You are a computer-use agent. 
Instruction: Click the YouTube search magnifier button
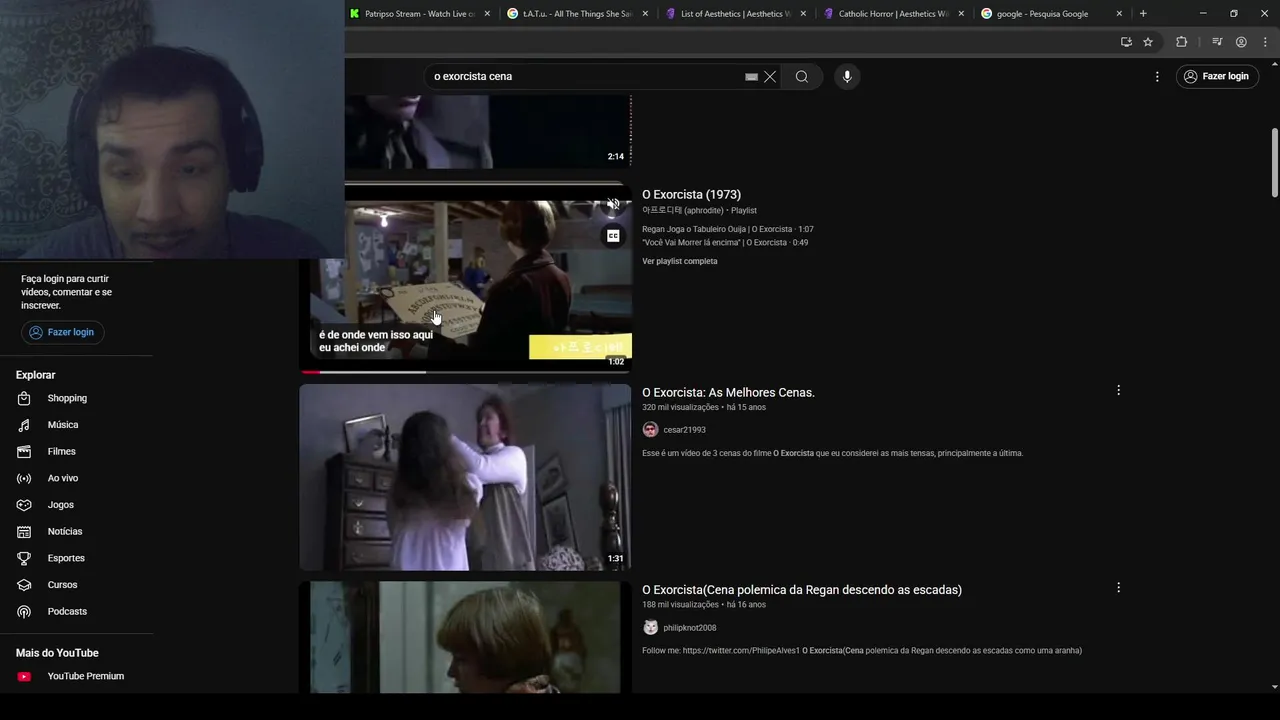coord(801,76)
